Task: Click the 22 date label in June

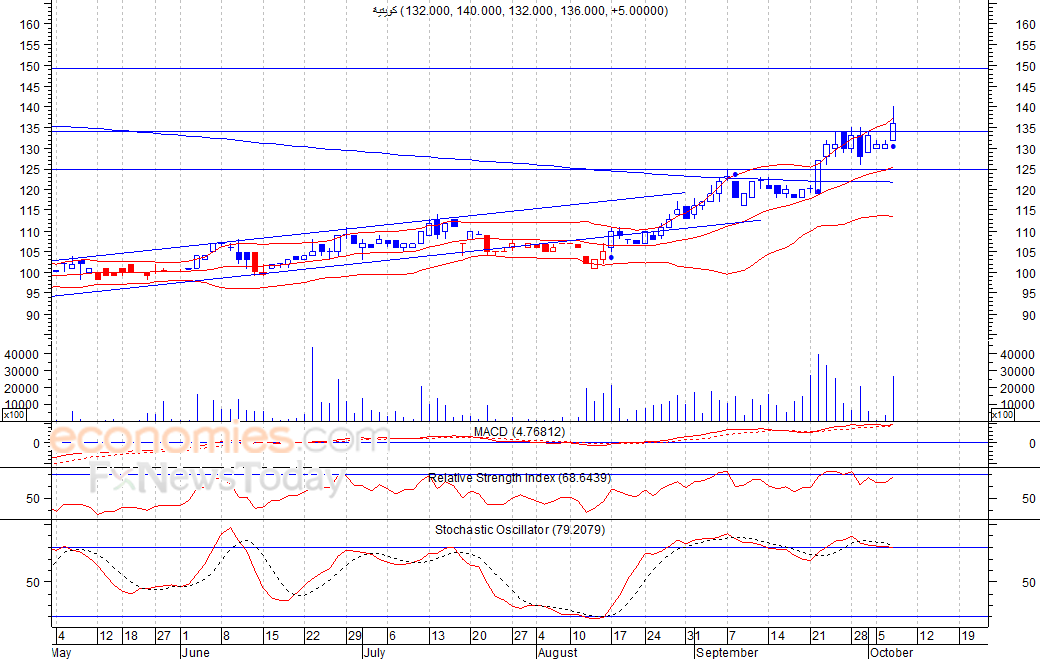Action: coord(313,636)
